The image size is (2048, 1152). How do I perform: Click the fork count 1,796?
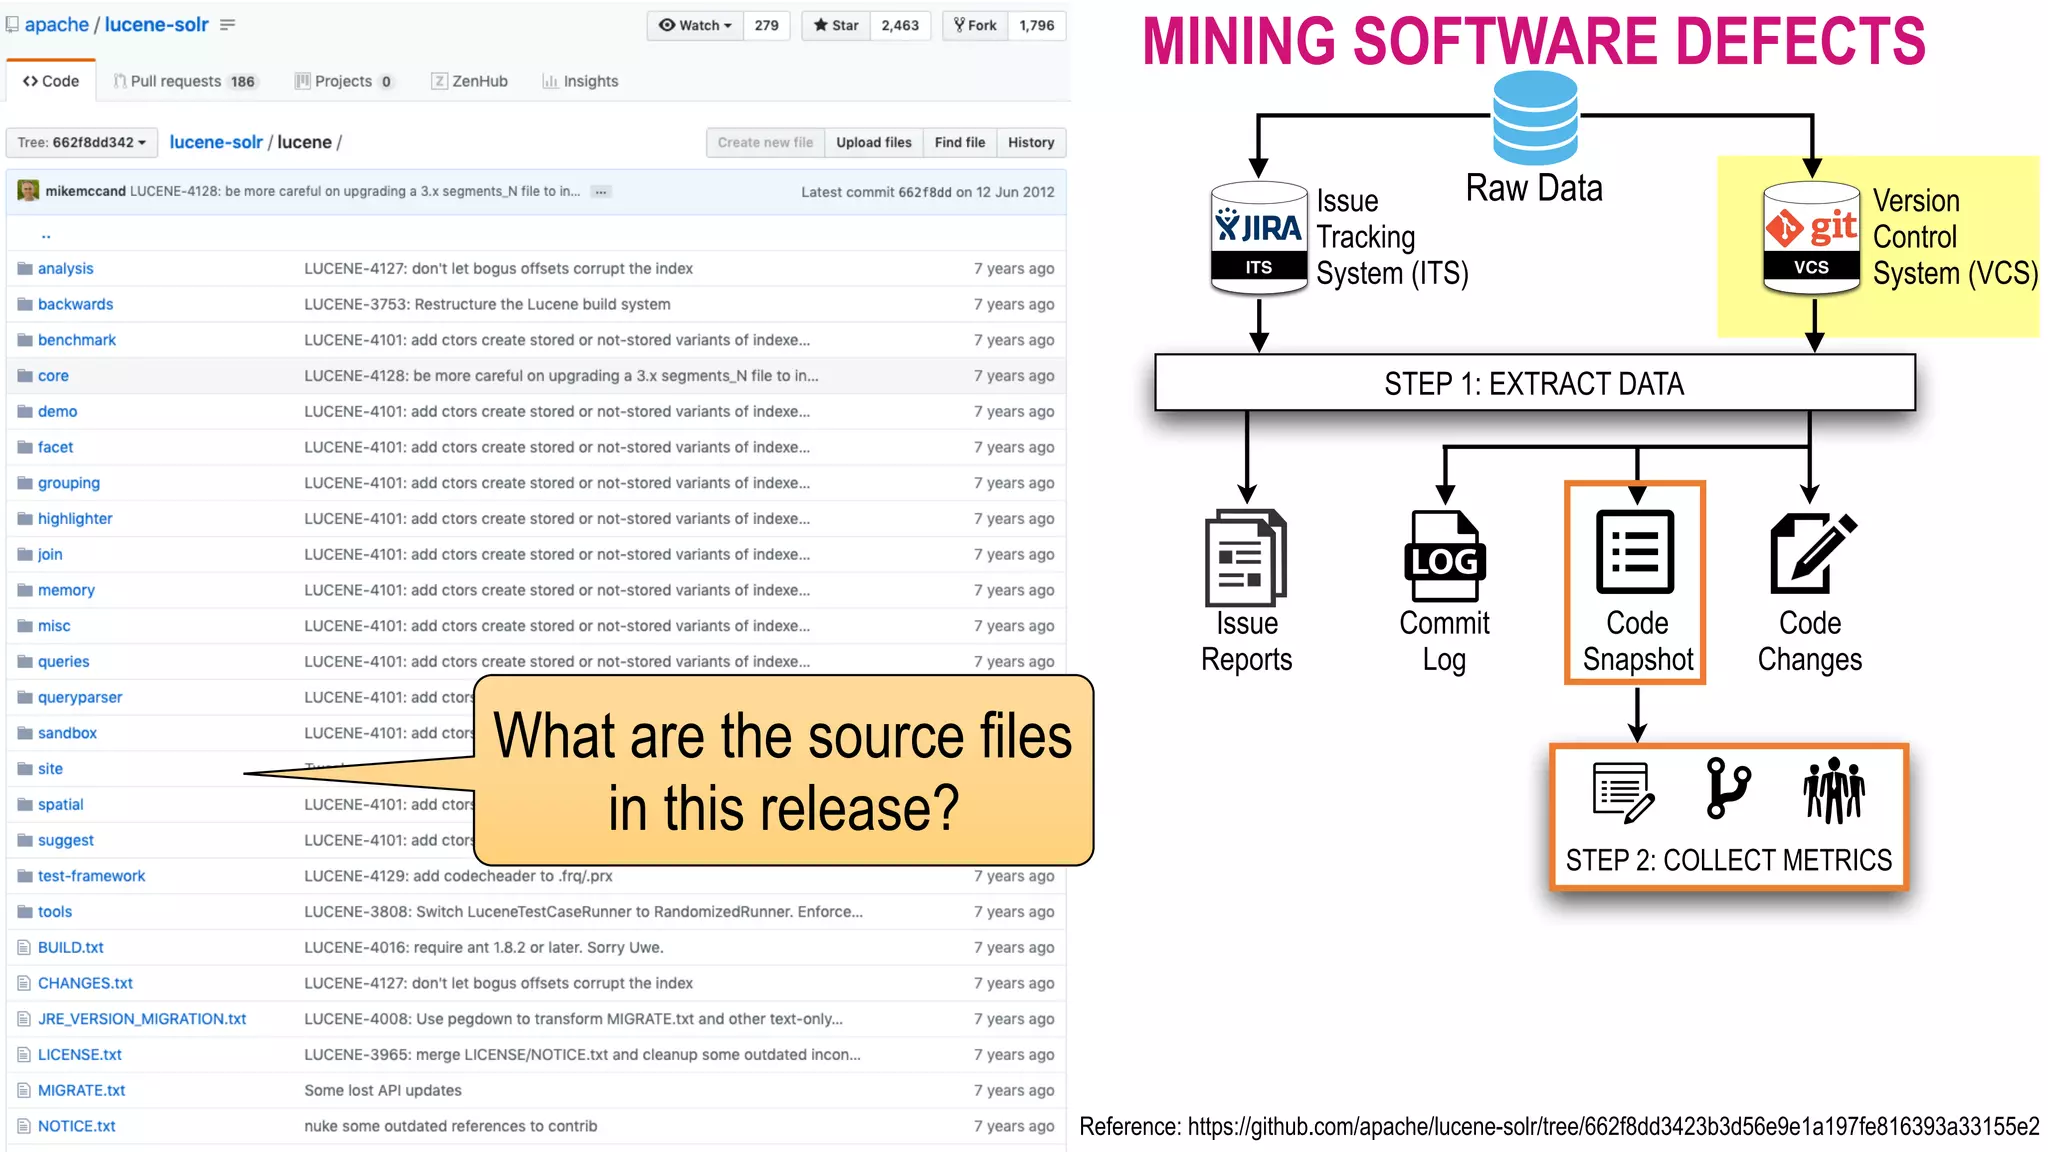[1037, 25]
